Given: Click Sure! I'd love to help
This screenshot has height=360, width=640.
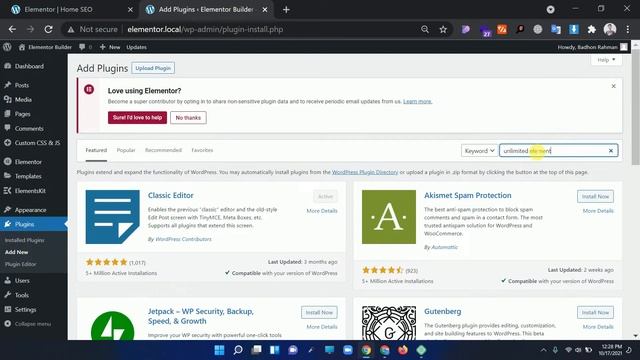Looking at the screenshot, I should [x=137, y=118].
